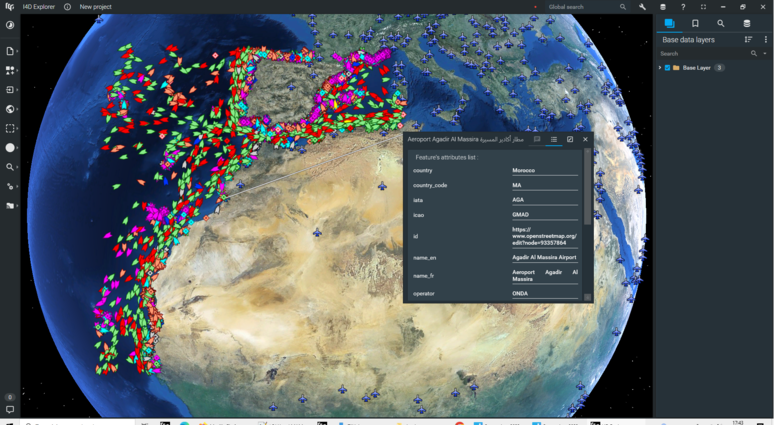Screen dimensions: 780x425
Task: Click the New project title
Action: pos(96,7)
